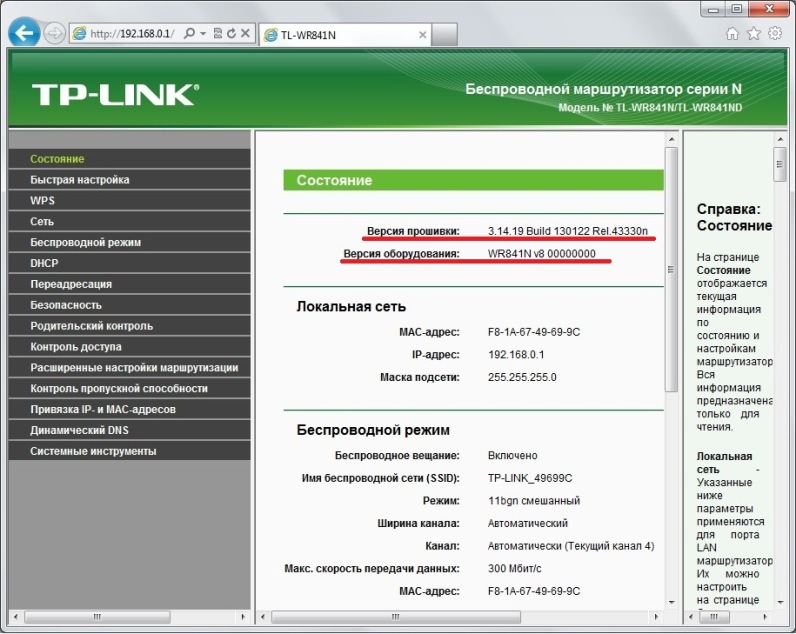Image resolution: width=796 pixels, height=634 pixels.
Task: Click main content scroll up arrow
Action: point(671,139)
